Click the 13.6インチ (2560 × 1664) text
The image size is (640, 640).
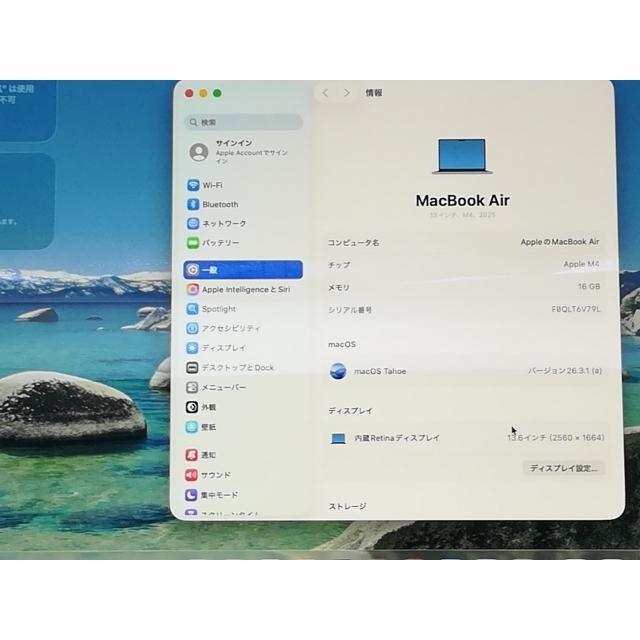(x=556, y=438)
